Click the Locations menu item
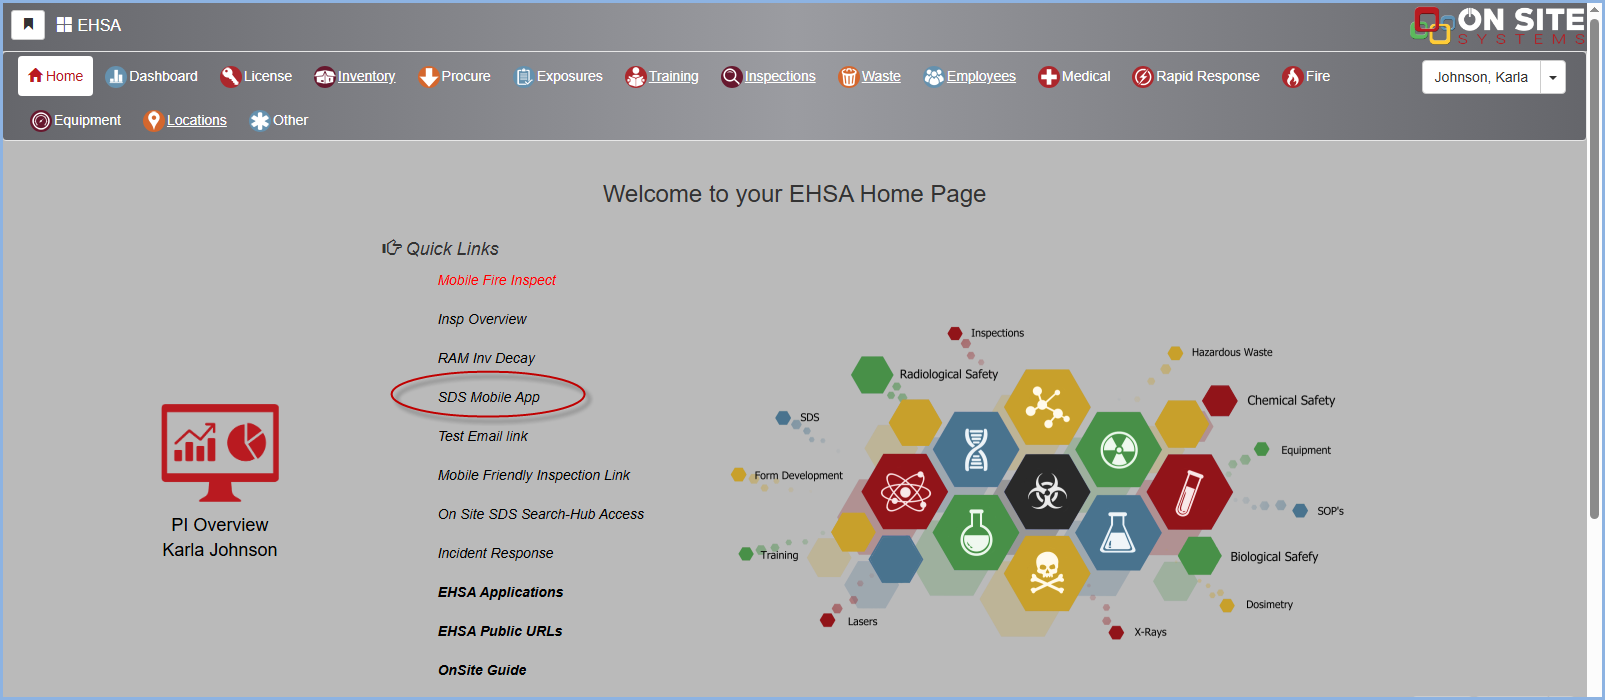Viewport: 1605px width, 700px height. coord(185,120)
